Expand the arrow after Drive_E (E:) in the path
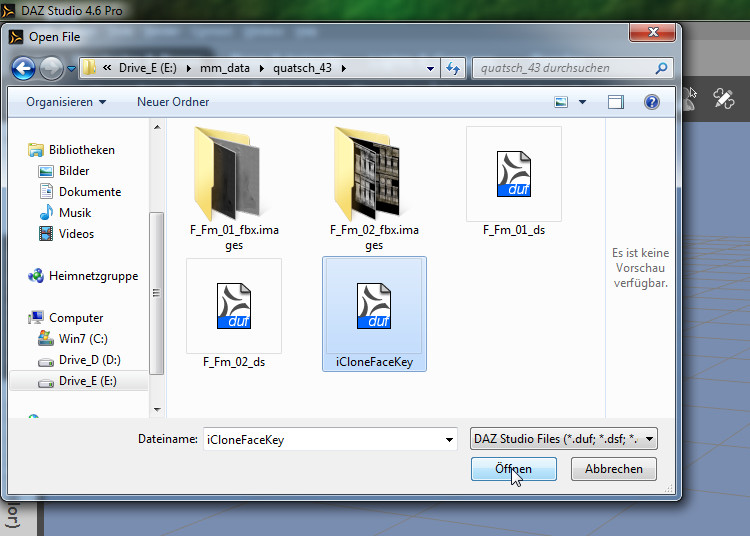 (x=188, y=68)
